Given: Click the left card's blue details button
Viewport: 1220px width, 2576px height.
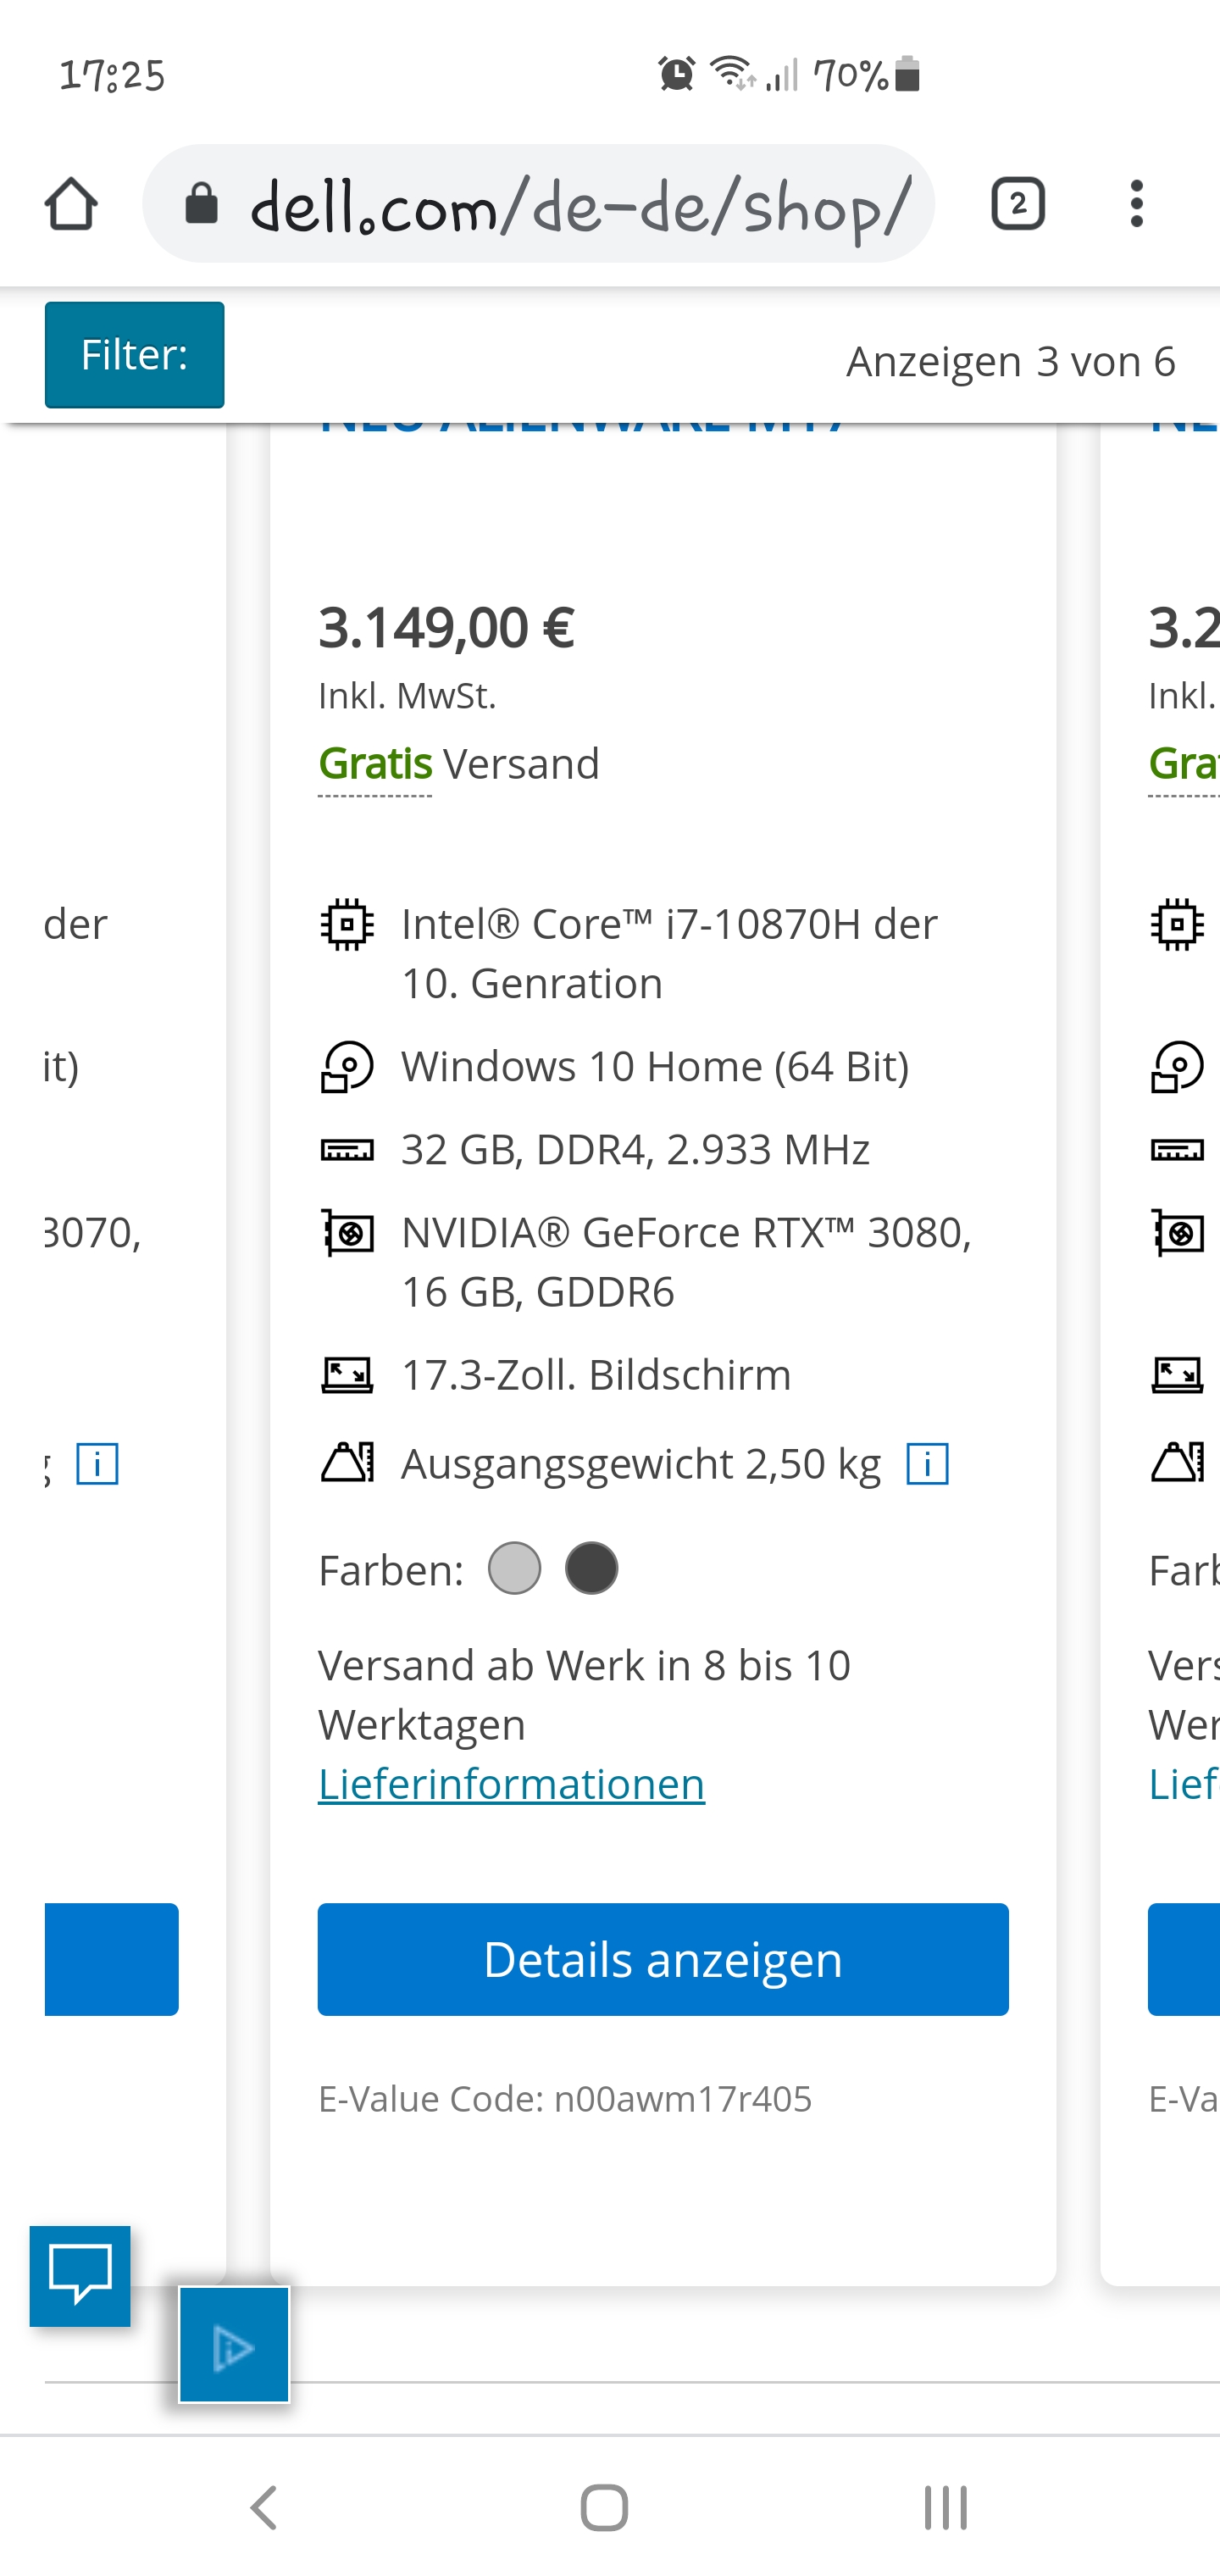Looking at the screenshot, I should [x=112, y=1959].
